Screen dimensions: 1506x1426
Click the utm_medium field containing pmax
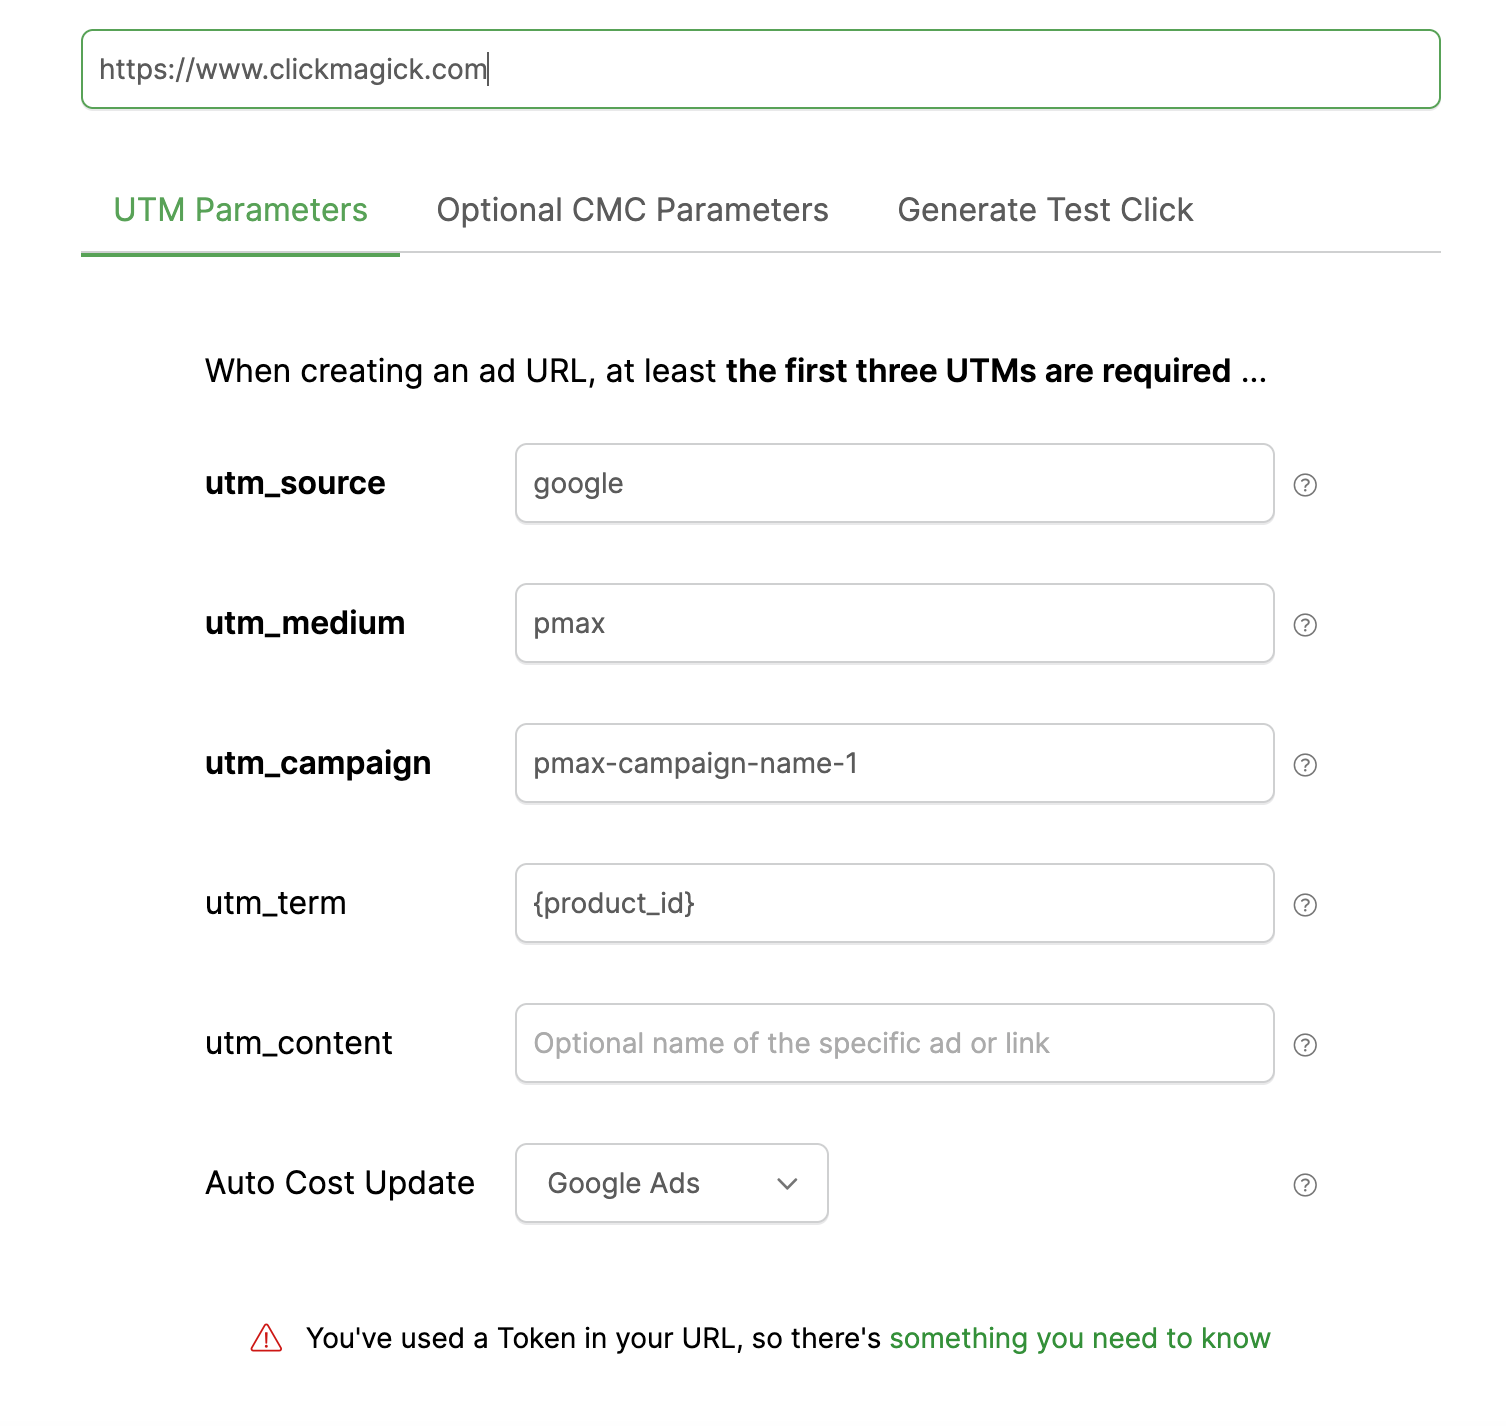tap(894, 623)
